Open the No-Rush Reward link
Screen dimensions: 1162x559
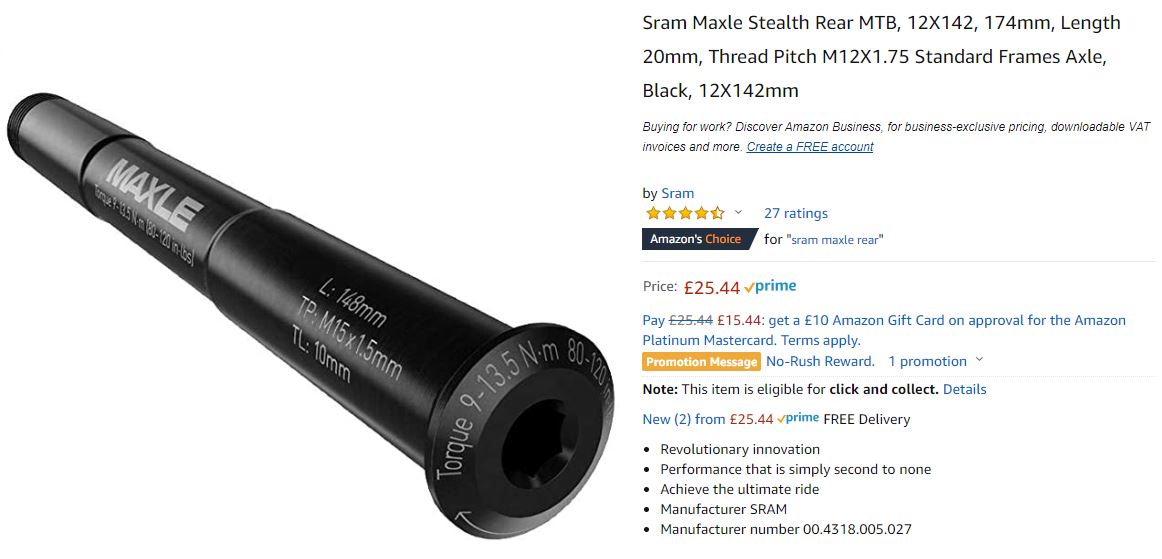click(820, 362)
